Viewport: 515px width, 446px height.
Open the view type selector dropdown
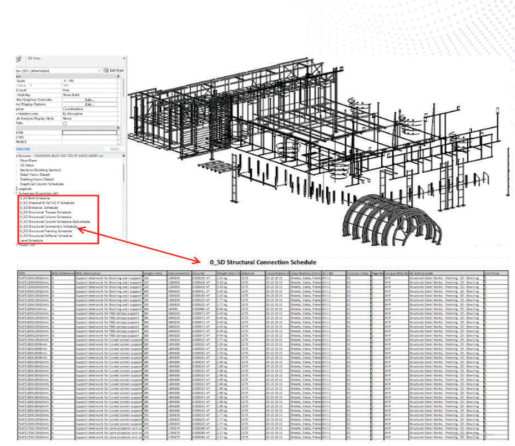[99, 71]
